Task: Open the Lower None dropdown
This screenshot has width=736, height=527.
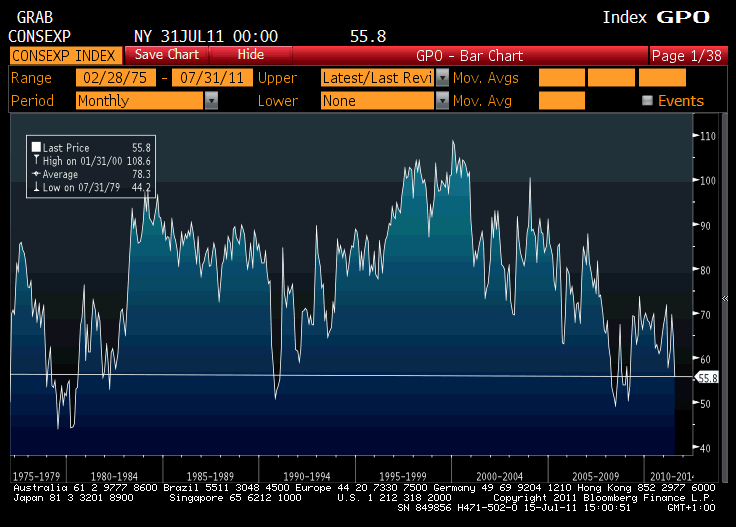Action: (441, 101)
